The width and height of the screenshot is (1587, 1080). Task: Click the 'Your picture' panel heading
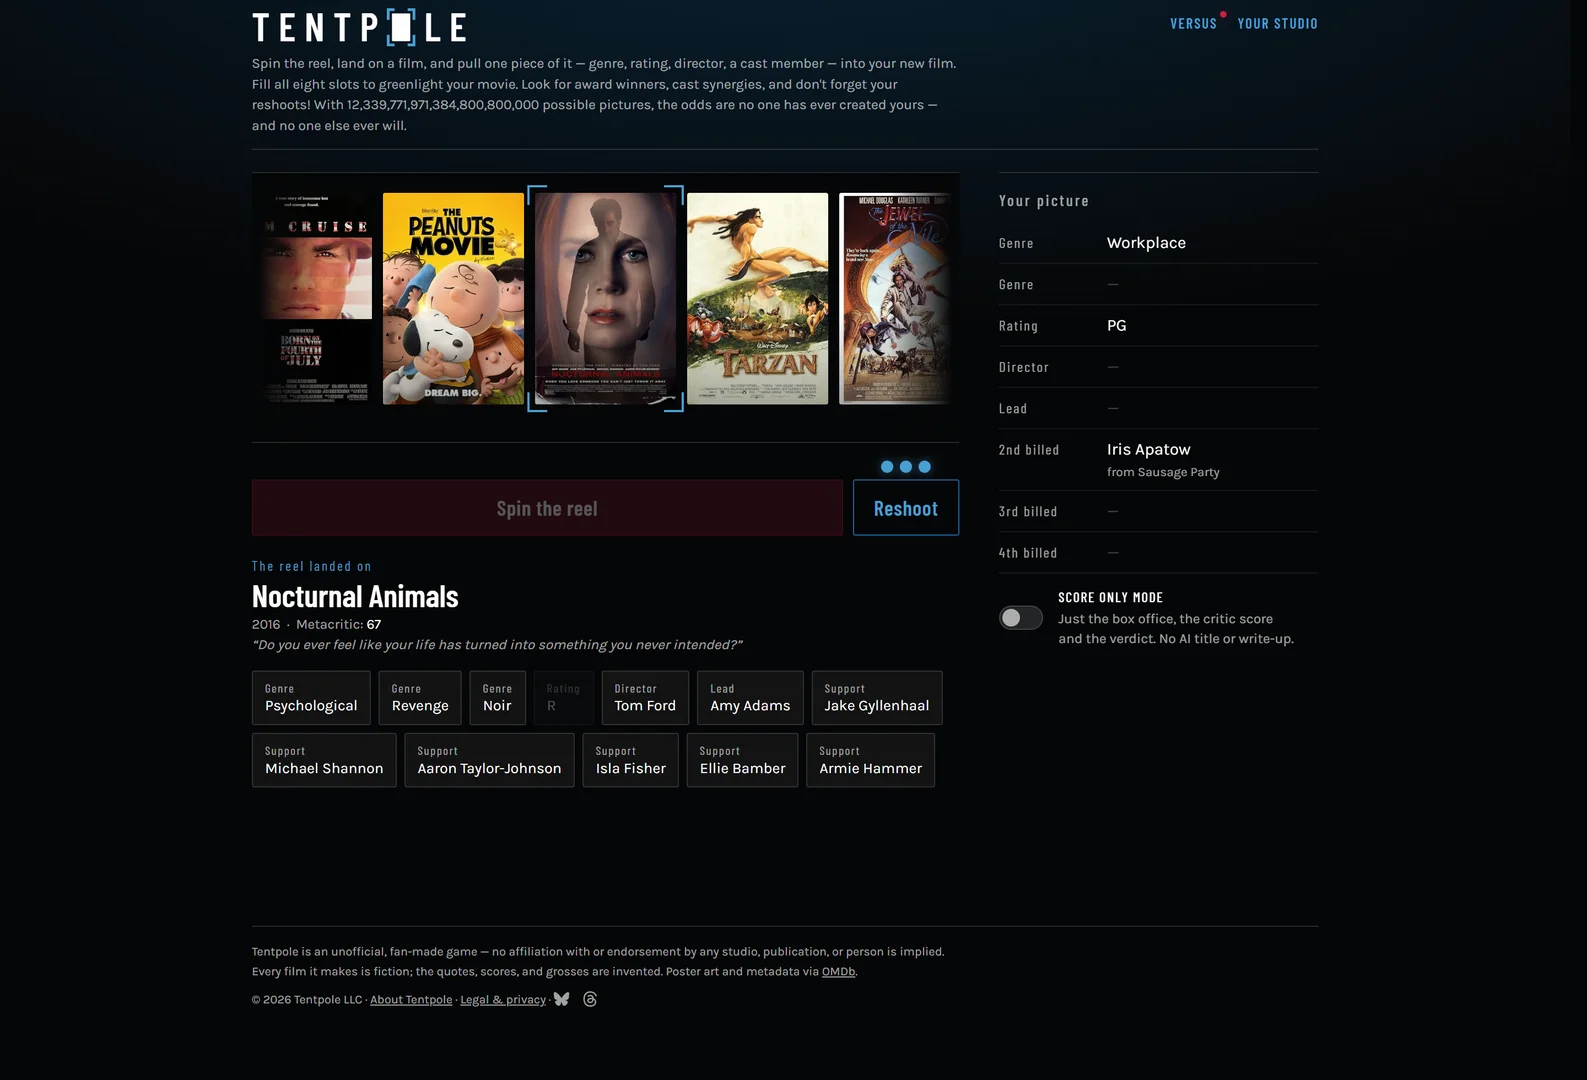coord(1044,201)
